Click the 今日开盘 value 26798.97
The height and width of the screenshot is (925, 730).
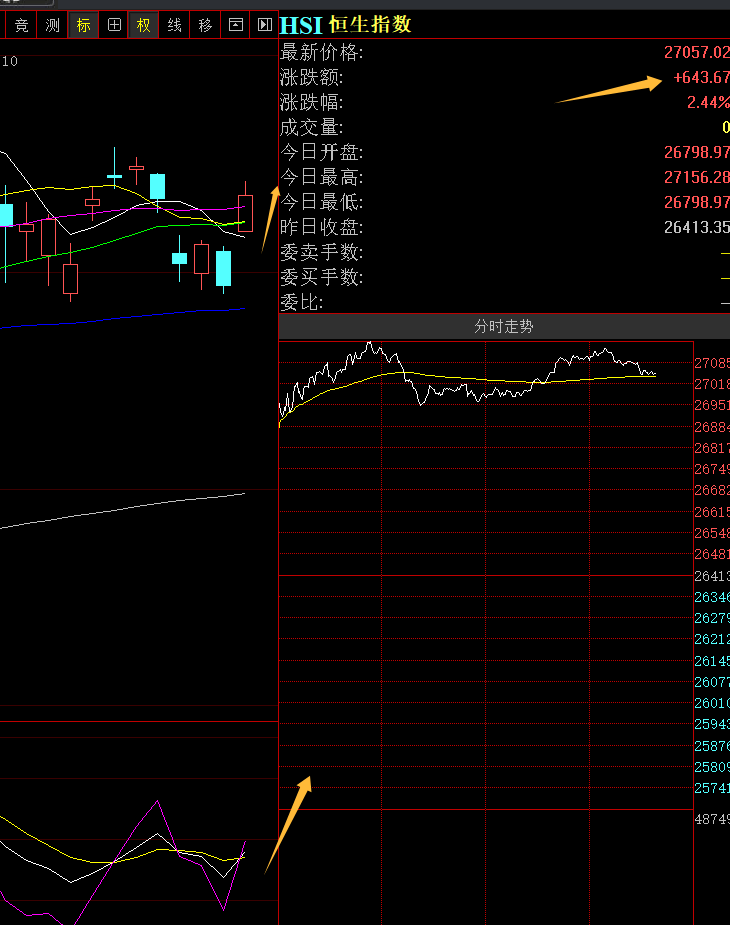pos(696,153)
